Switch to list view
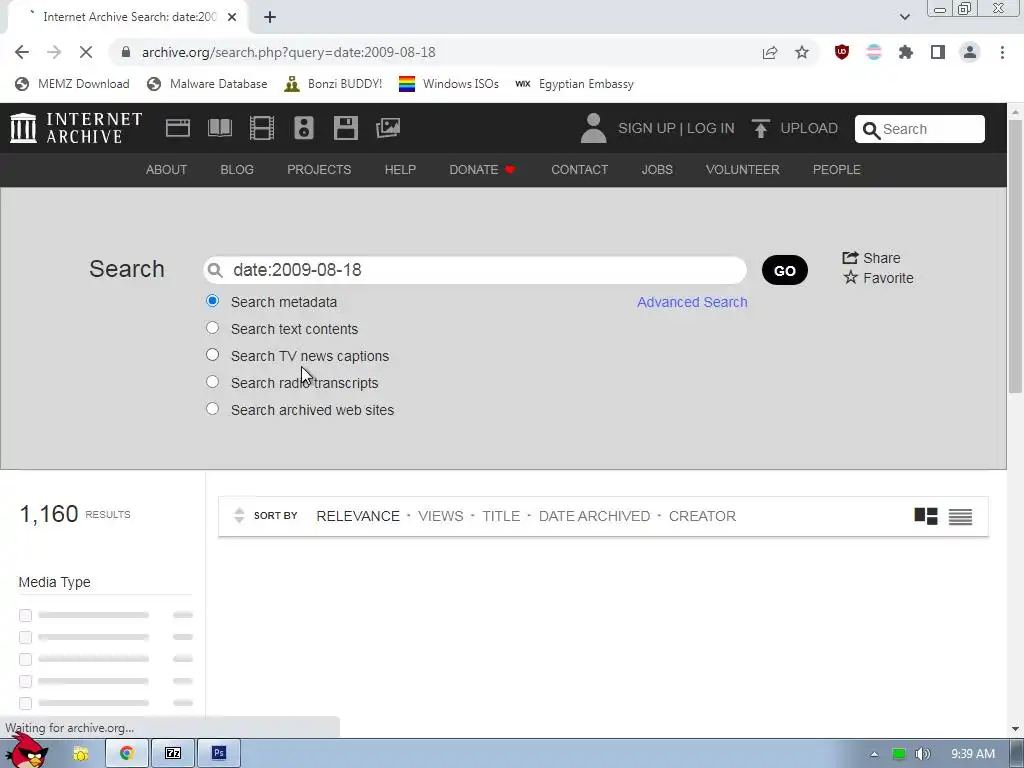Viewport: 1024px width, 768px height. pos(960,517)
